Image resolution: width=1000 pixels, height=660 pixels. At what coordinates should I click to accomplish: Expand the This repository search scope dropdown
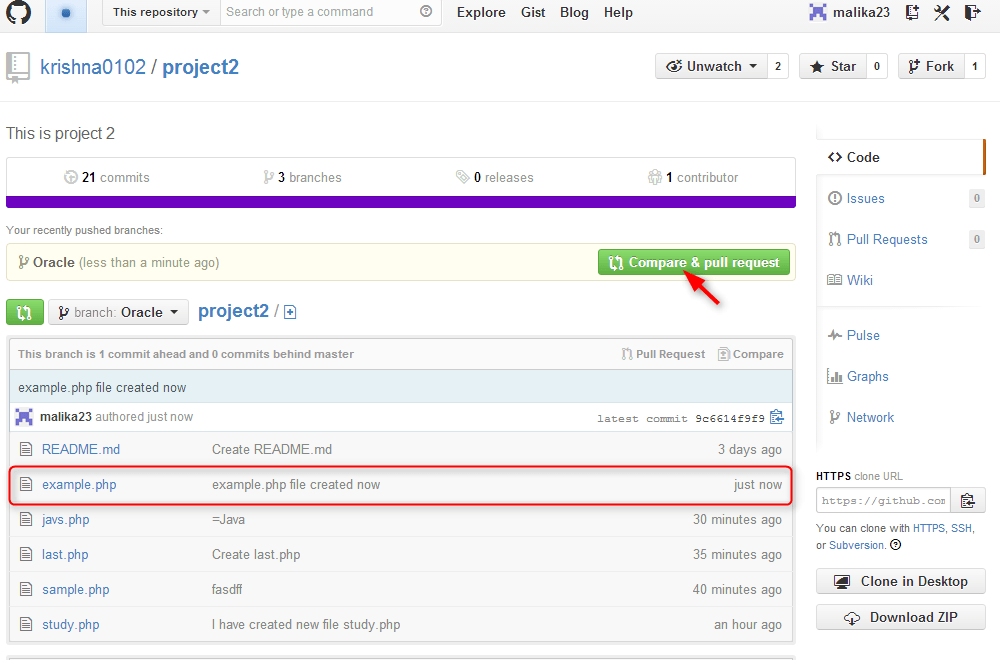click(161, 12)
